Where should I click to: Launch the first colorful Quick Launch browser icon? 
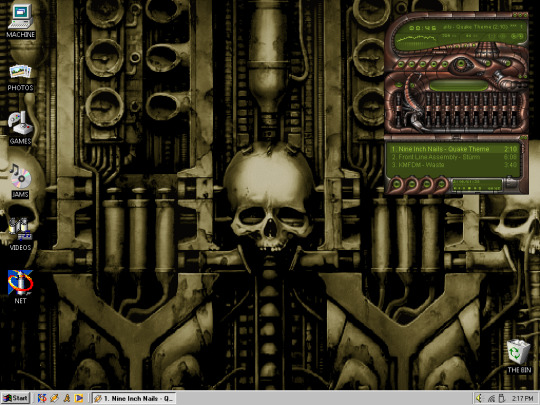click(x=42, y=398)
